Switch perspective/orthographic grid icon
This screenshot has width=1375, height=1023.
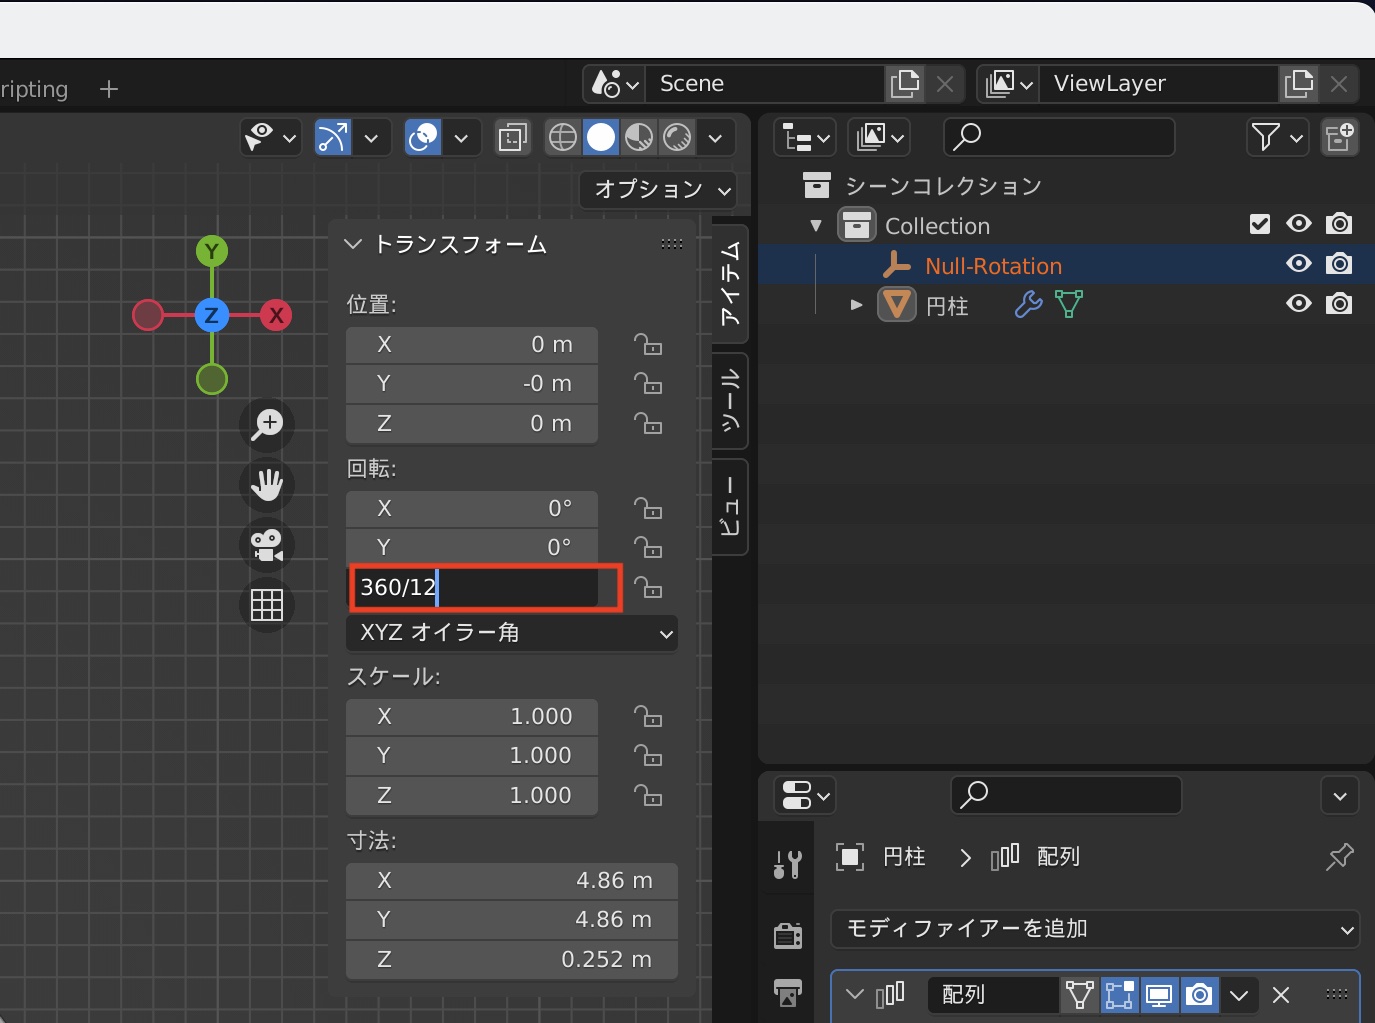[x=267, y=605]
